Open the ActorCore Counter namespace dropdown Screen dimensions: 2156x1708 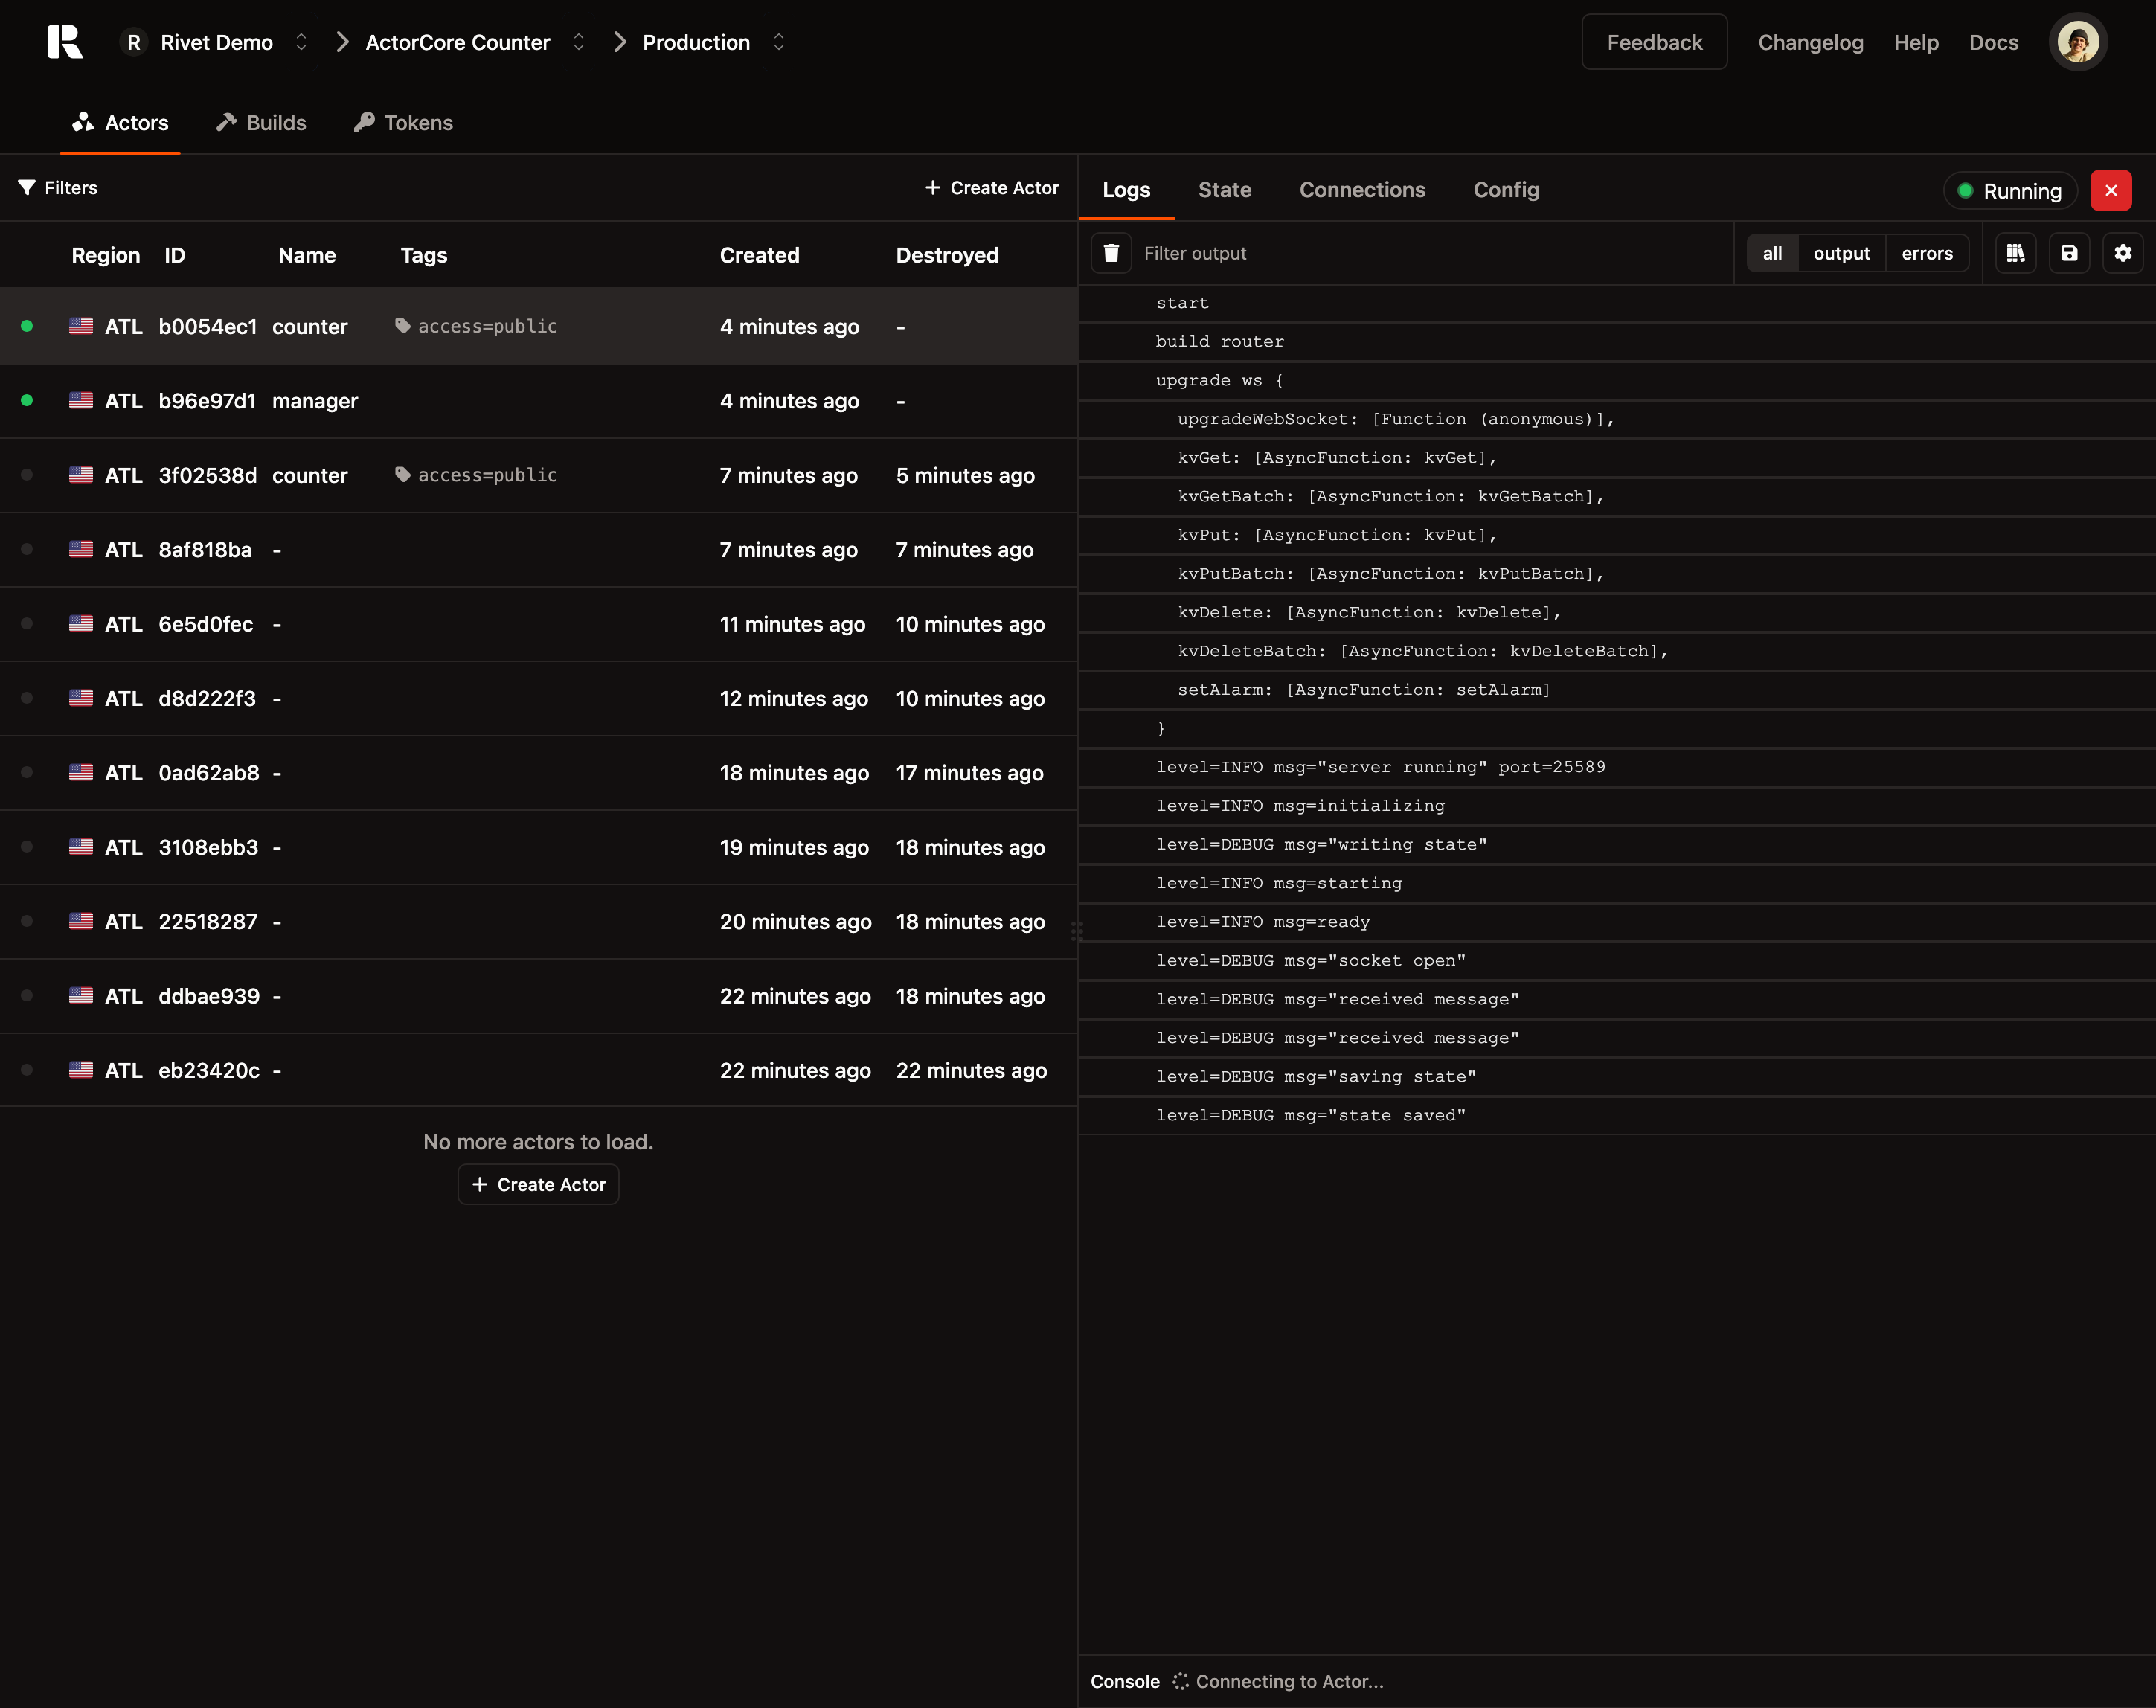point(578,42)
